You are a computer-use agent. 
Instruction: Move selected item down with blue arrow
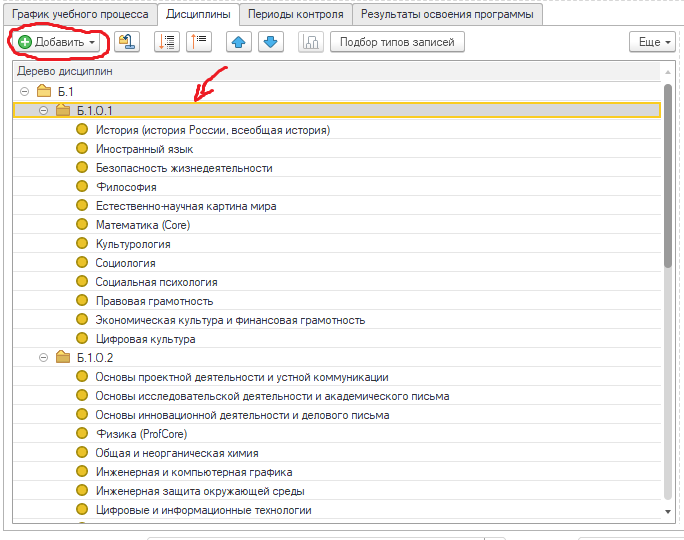click(x=271, y=42)
